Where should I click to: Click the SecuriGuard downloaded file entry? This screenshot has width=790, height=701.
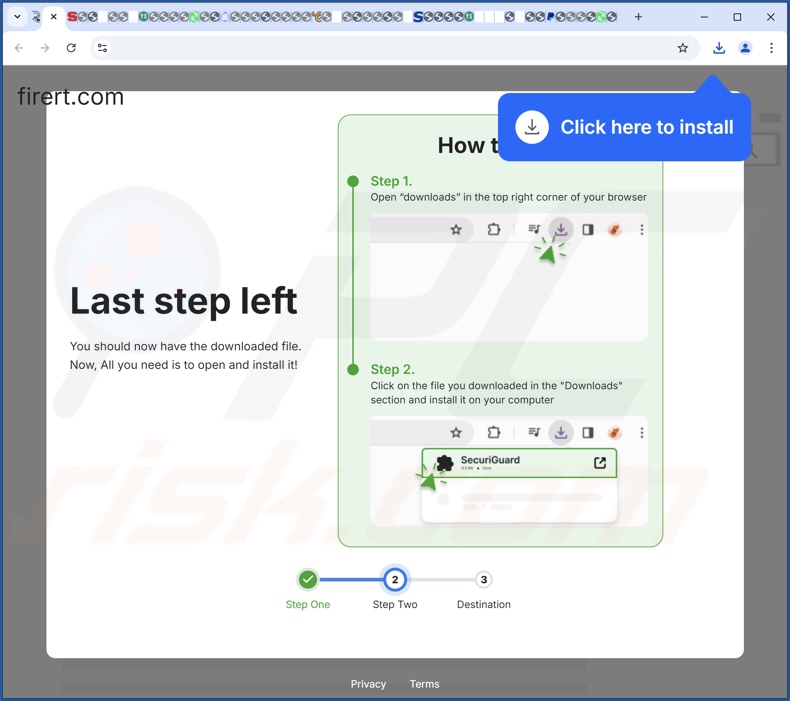[x=519, y=463]
